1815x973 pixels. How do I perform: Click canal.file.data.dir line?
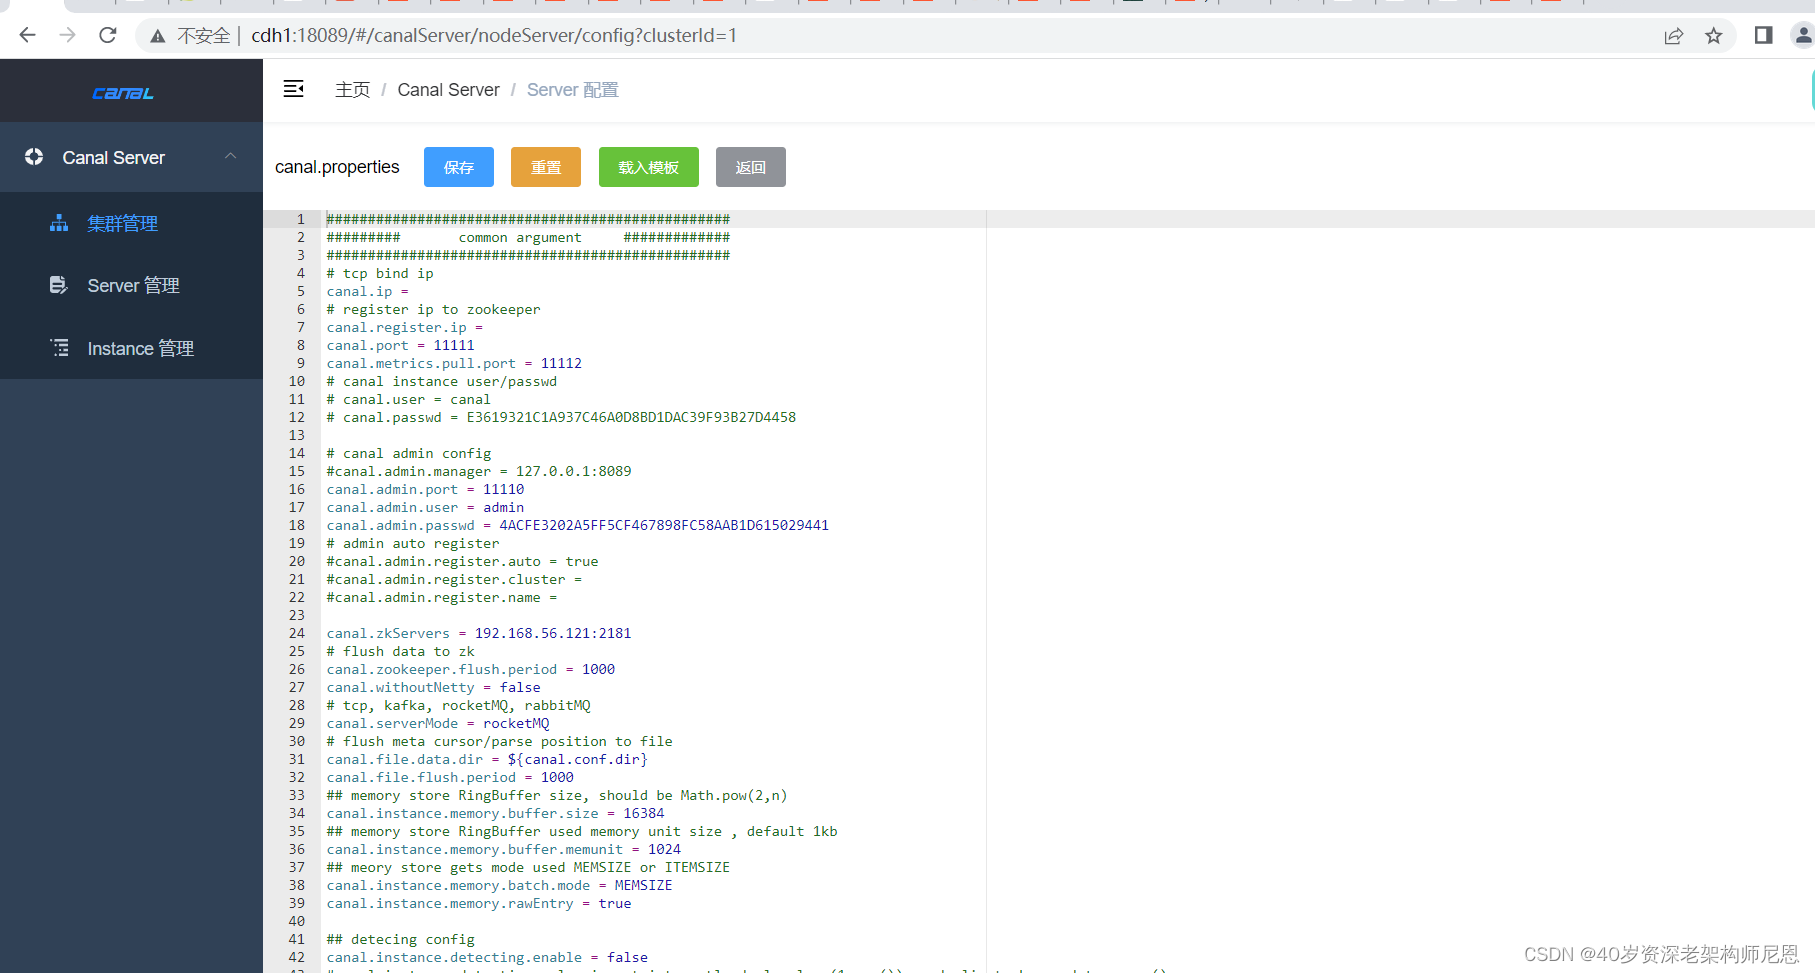pyautogui.click(x=487, y=759)
